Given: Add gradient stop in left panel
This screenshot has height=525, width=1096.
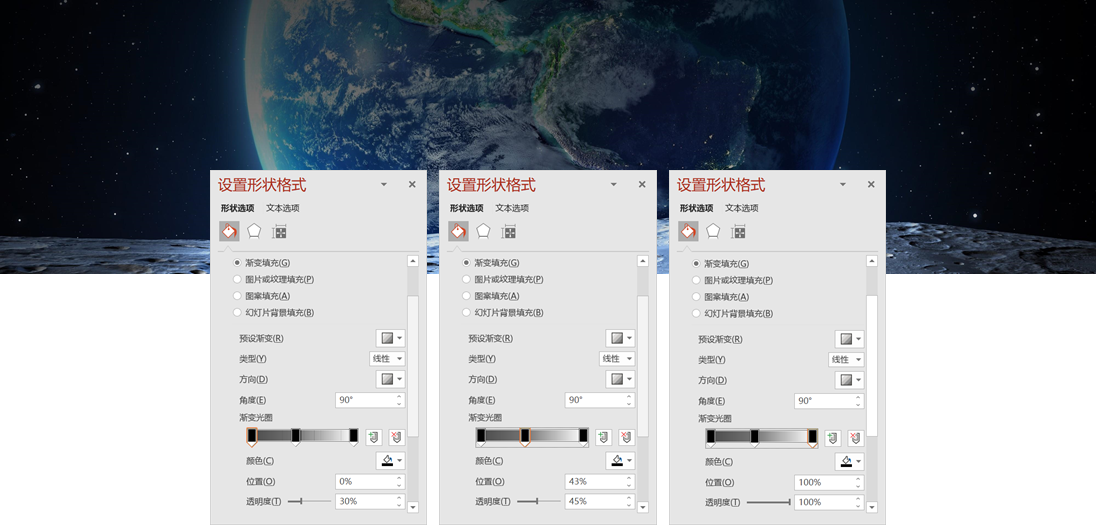Looking at the screenshot, I should (373, 438).
